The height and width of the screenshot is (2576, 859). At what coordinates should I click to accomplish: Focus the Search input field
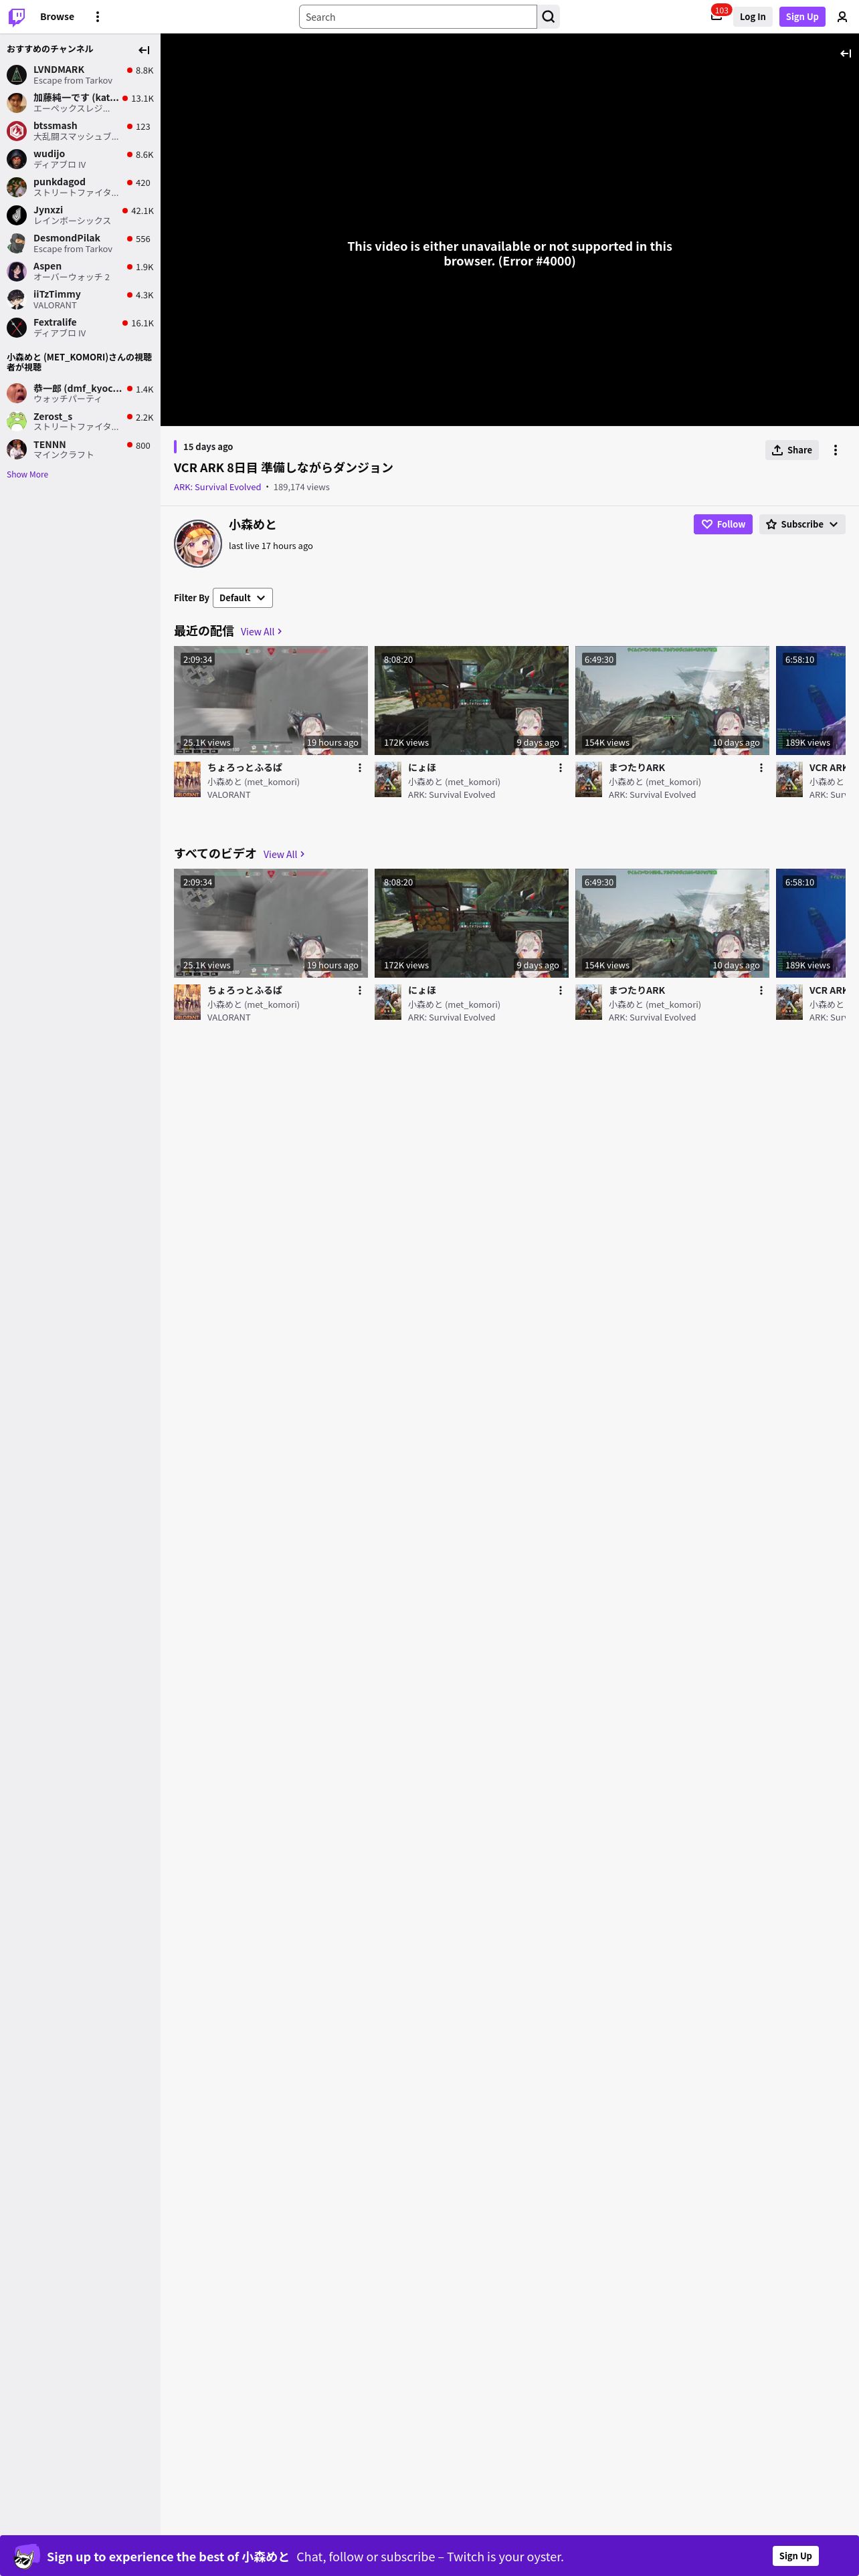click(418, 17)
